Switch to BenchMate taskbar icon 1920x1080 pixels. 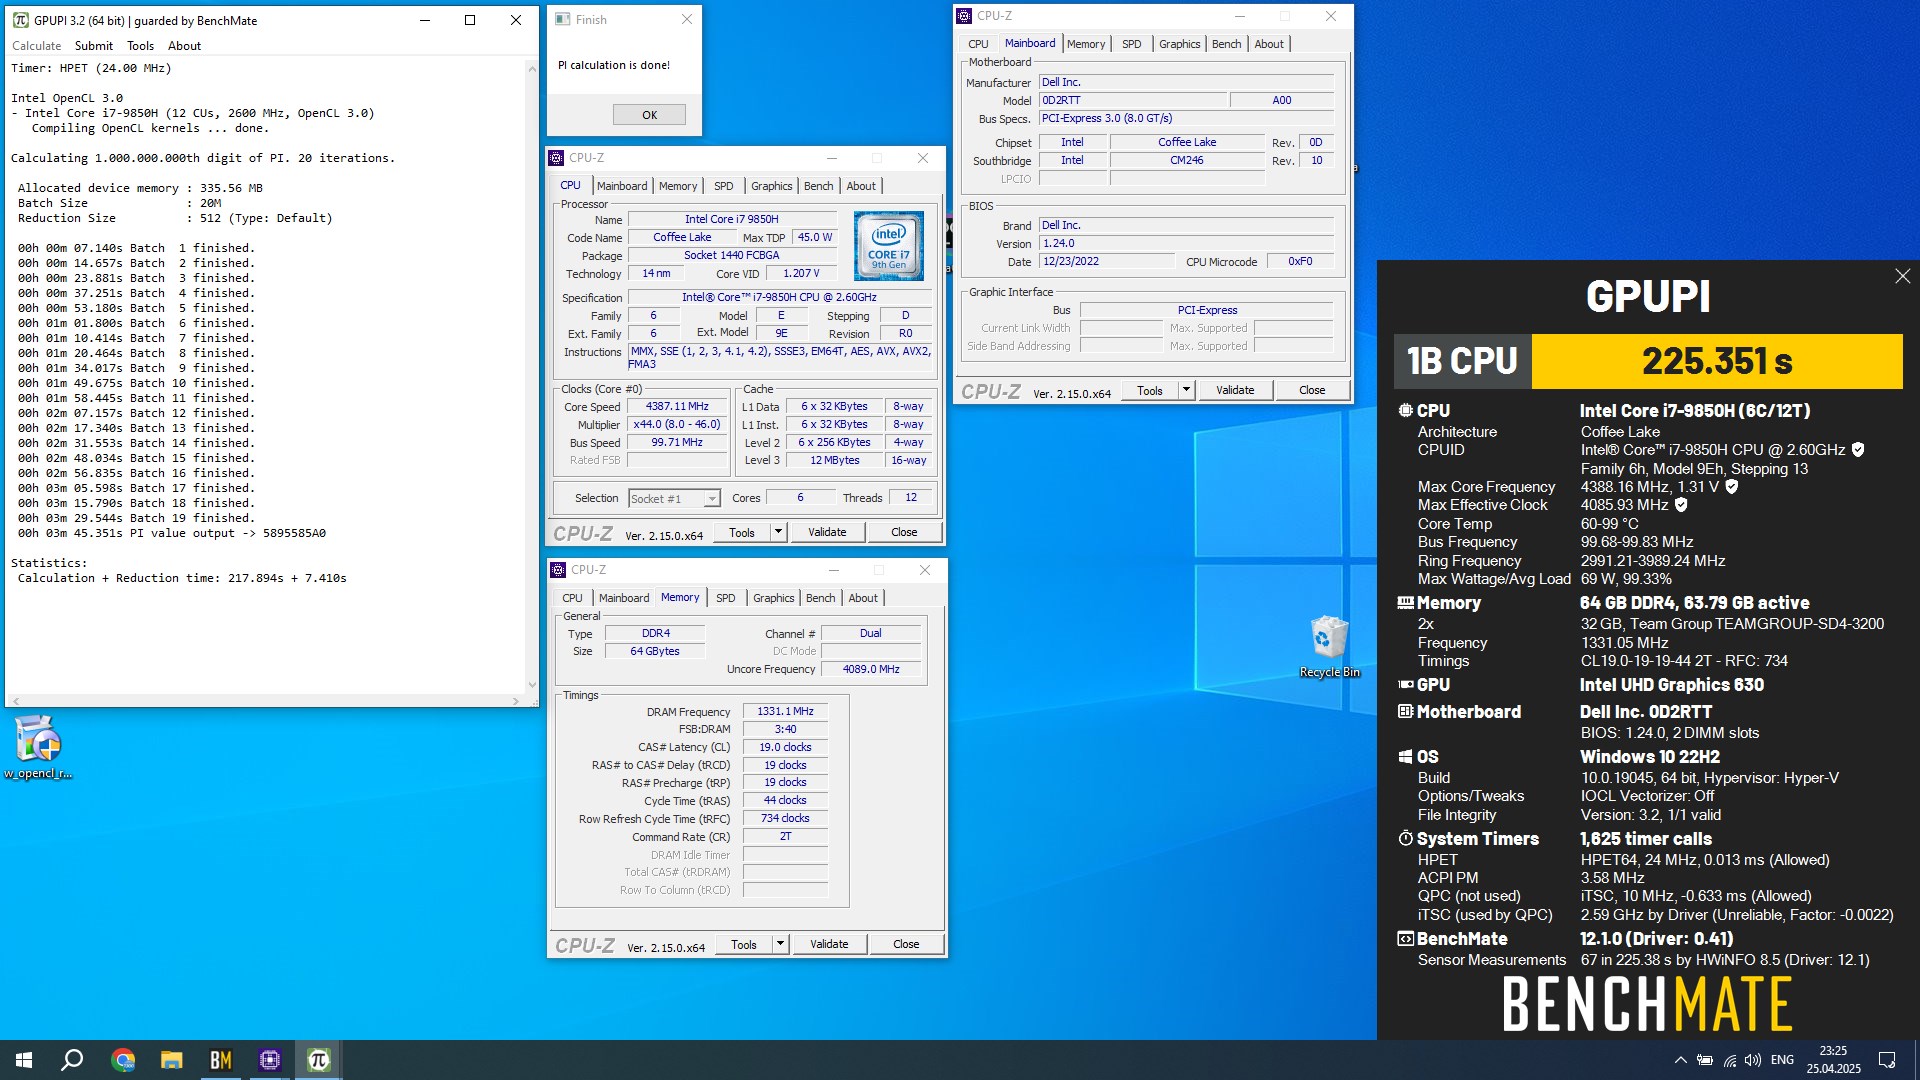click(221, 1060)
